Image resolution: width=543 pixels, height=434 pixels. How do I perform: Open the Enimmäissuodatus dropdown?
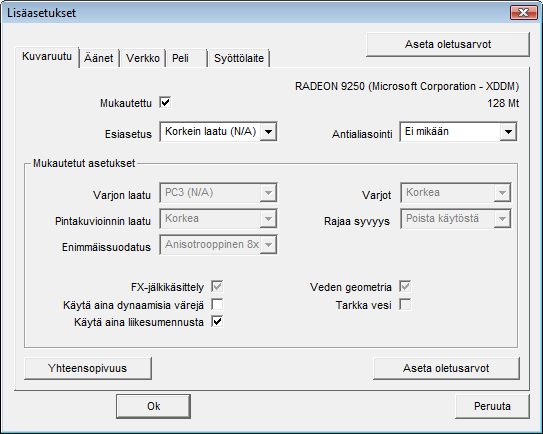[x=218, y=245]
